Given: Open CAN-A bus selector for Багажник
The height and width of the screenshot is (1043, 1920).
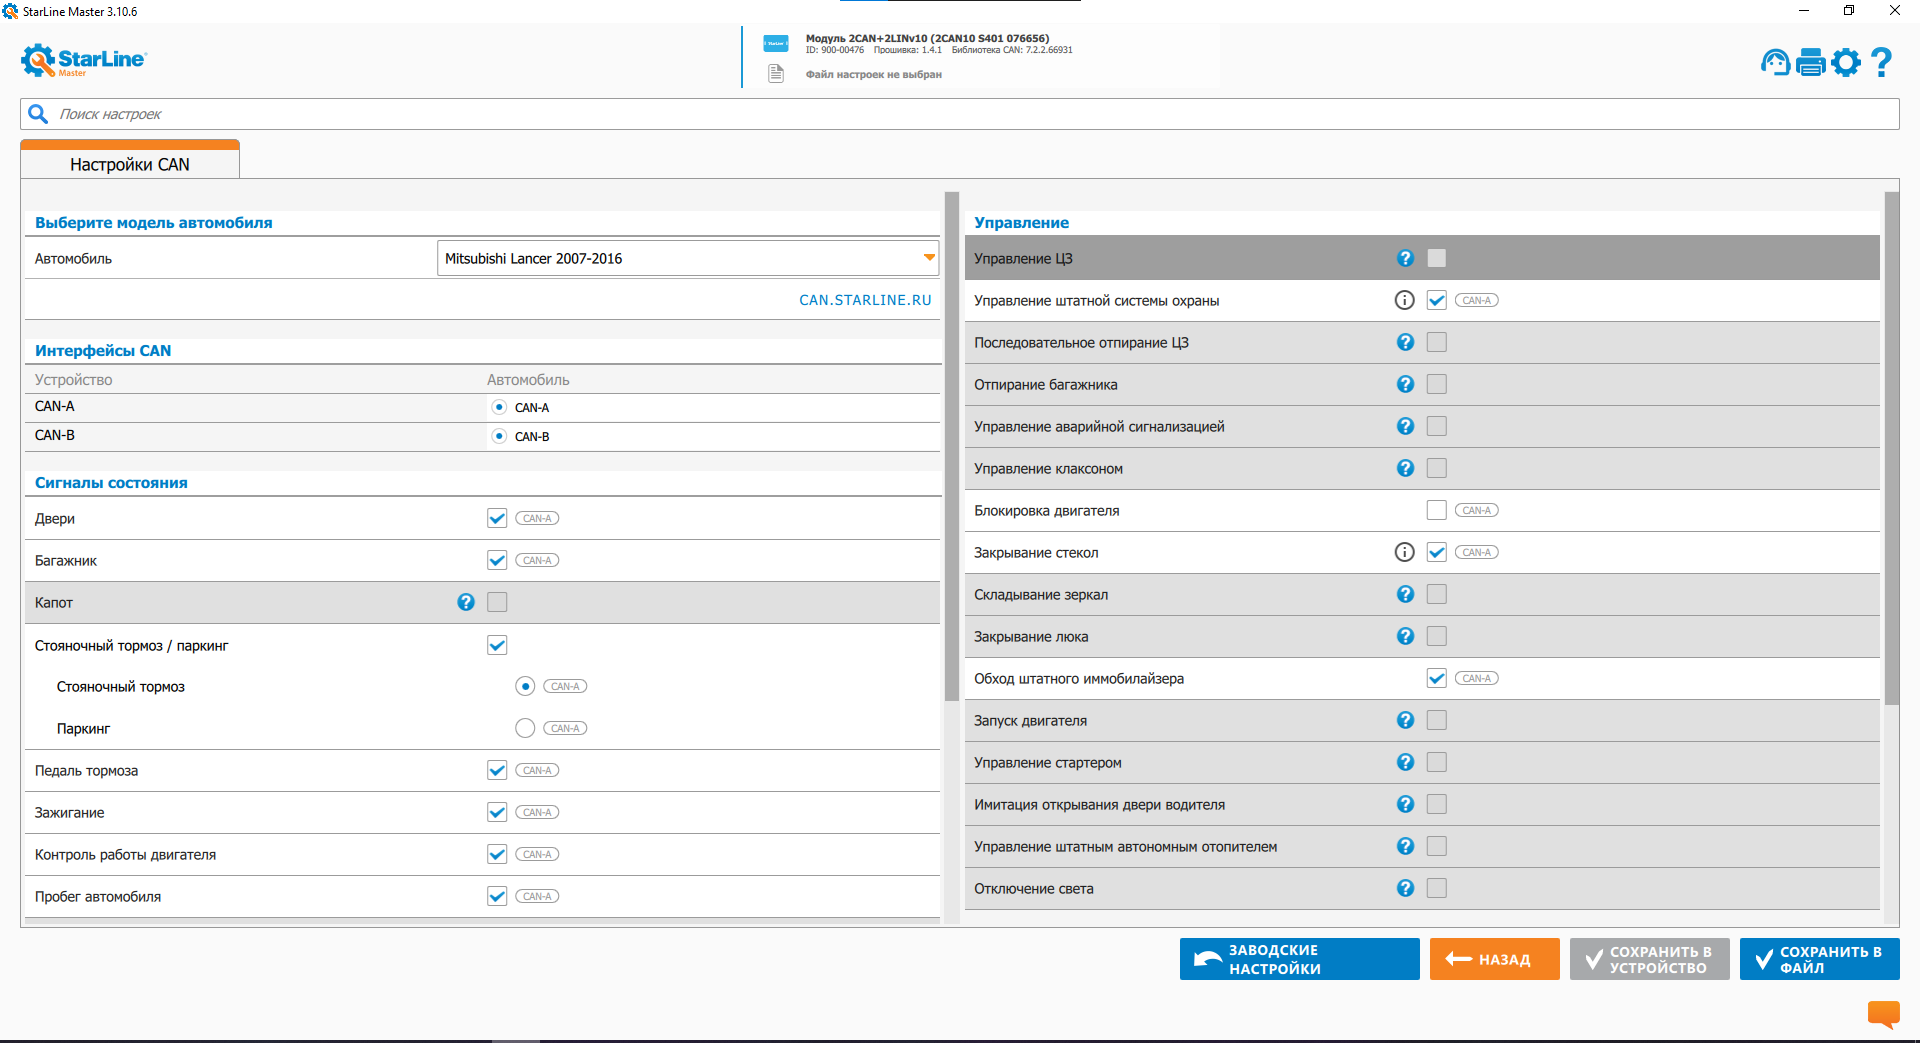Looking at the screenshot, I should (537, 560).
